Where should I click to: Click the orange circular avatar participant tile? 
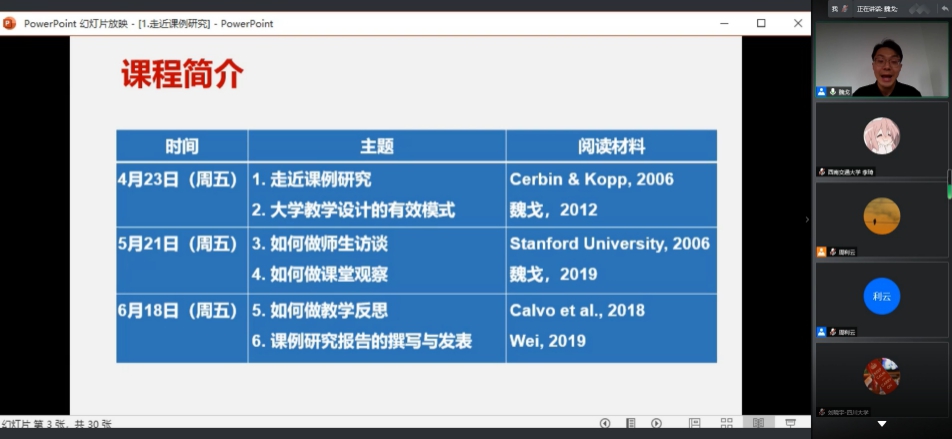pyautogui.click(x=881, y=217)
